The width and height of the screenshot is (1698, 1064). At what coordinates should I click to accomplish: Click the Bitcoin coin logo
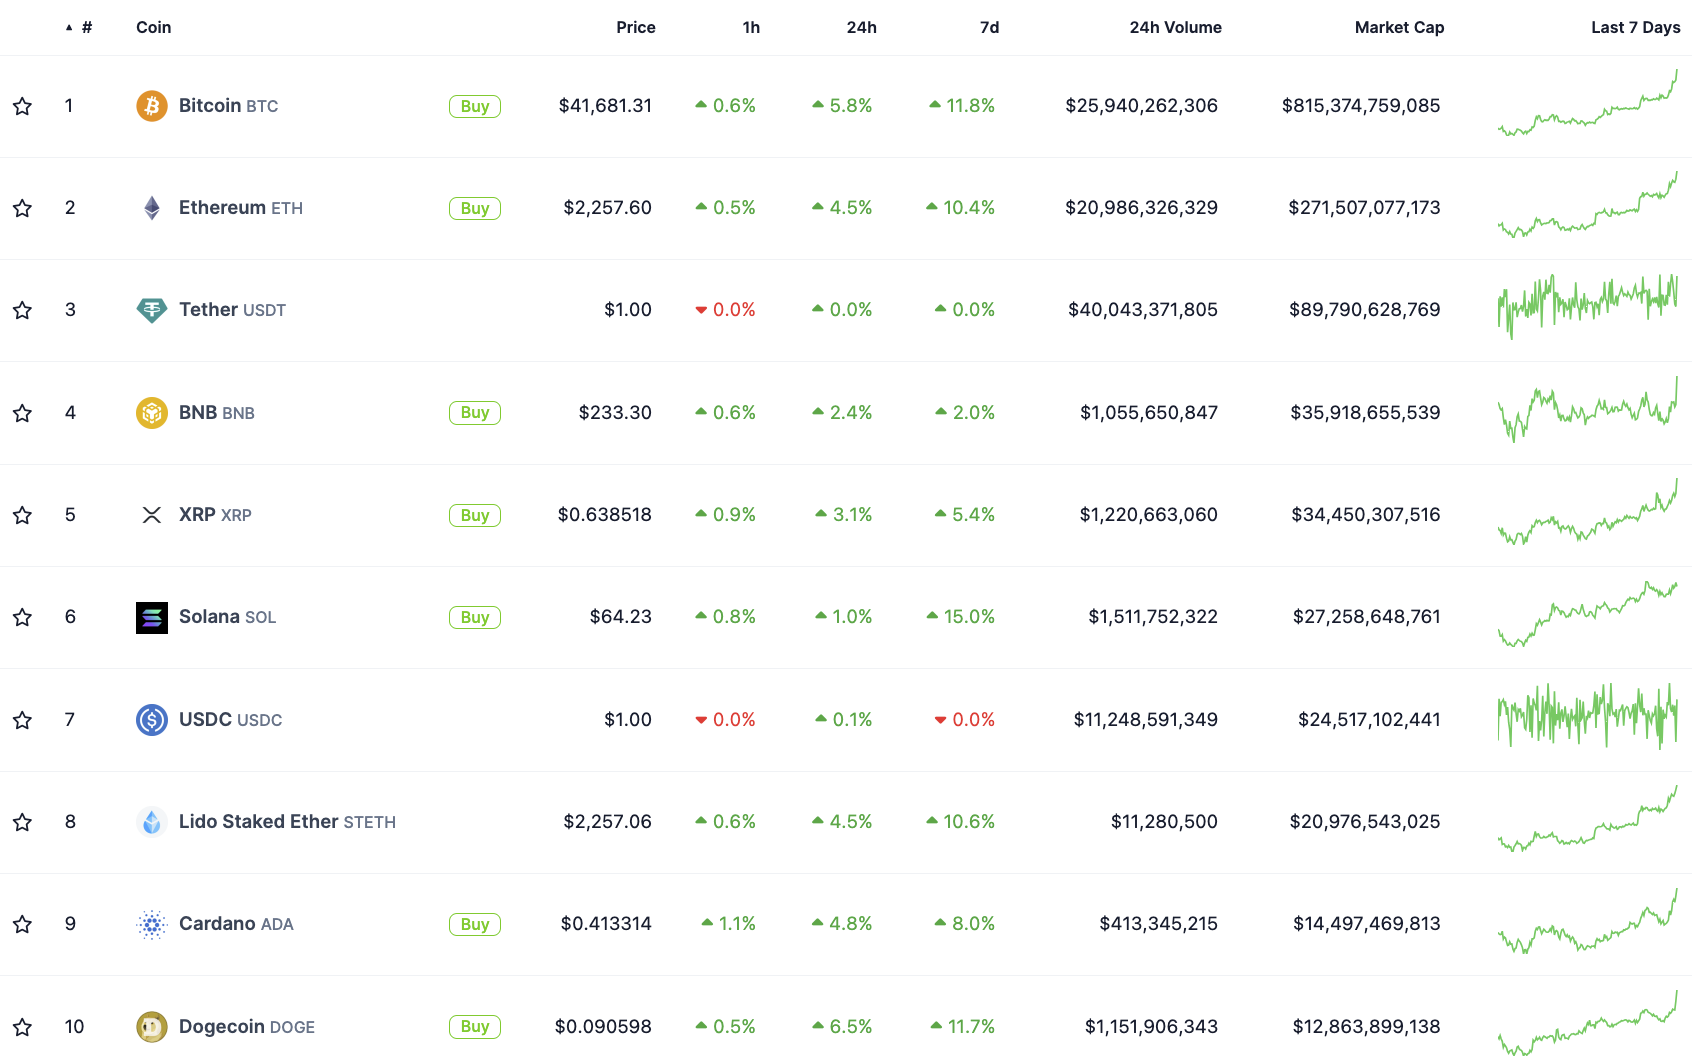(x=152, y=106)
